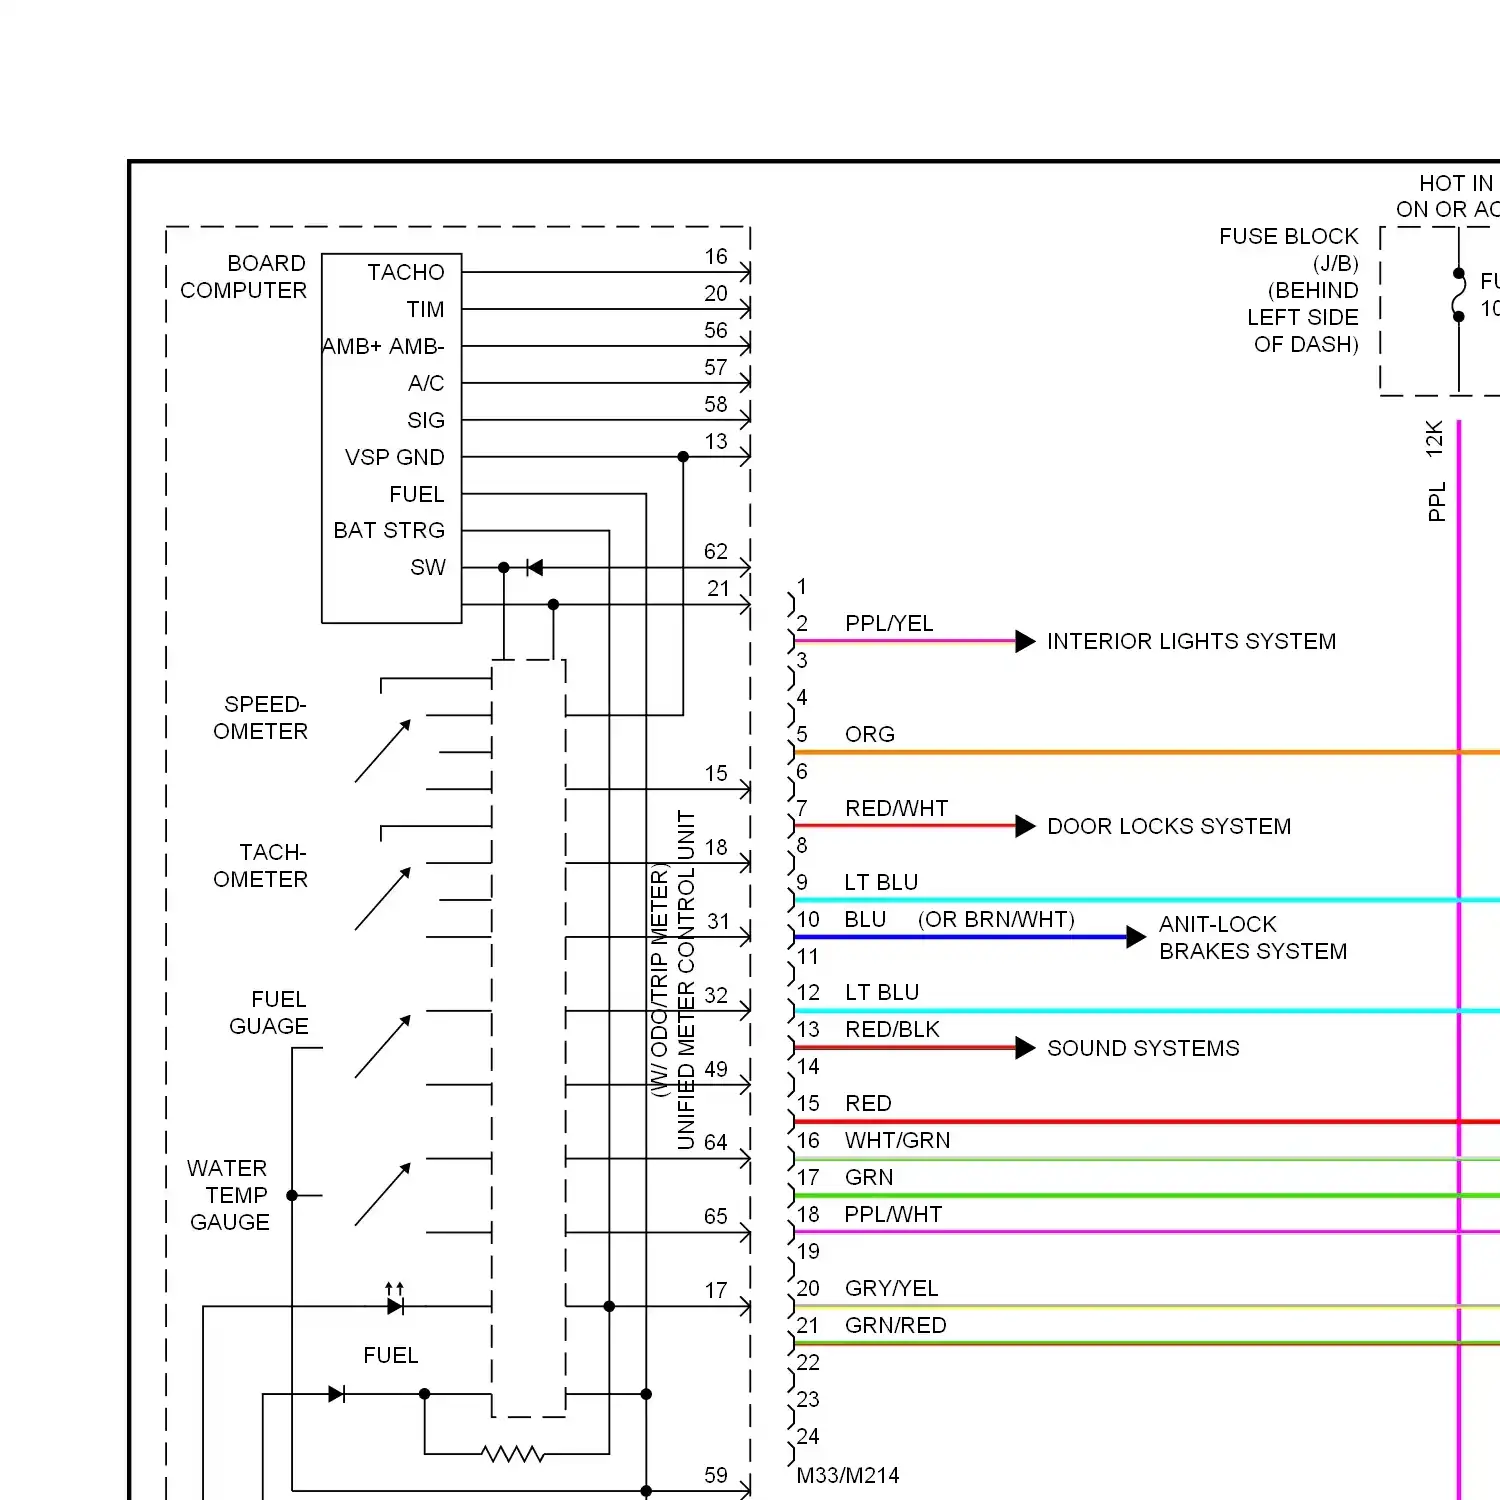Screen dimensions: 1500x1500
Task: Click M33/M214 connector pin 23
Action: click(x=808, y=1399)
